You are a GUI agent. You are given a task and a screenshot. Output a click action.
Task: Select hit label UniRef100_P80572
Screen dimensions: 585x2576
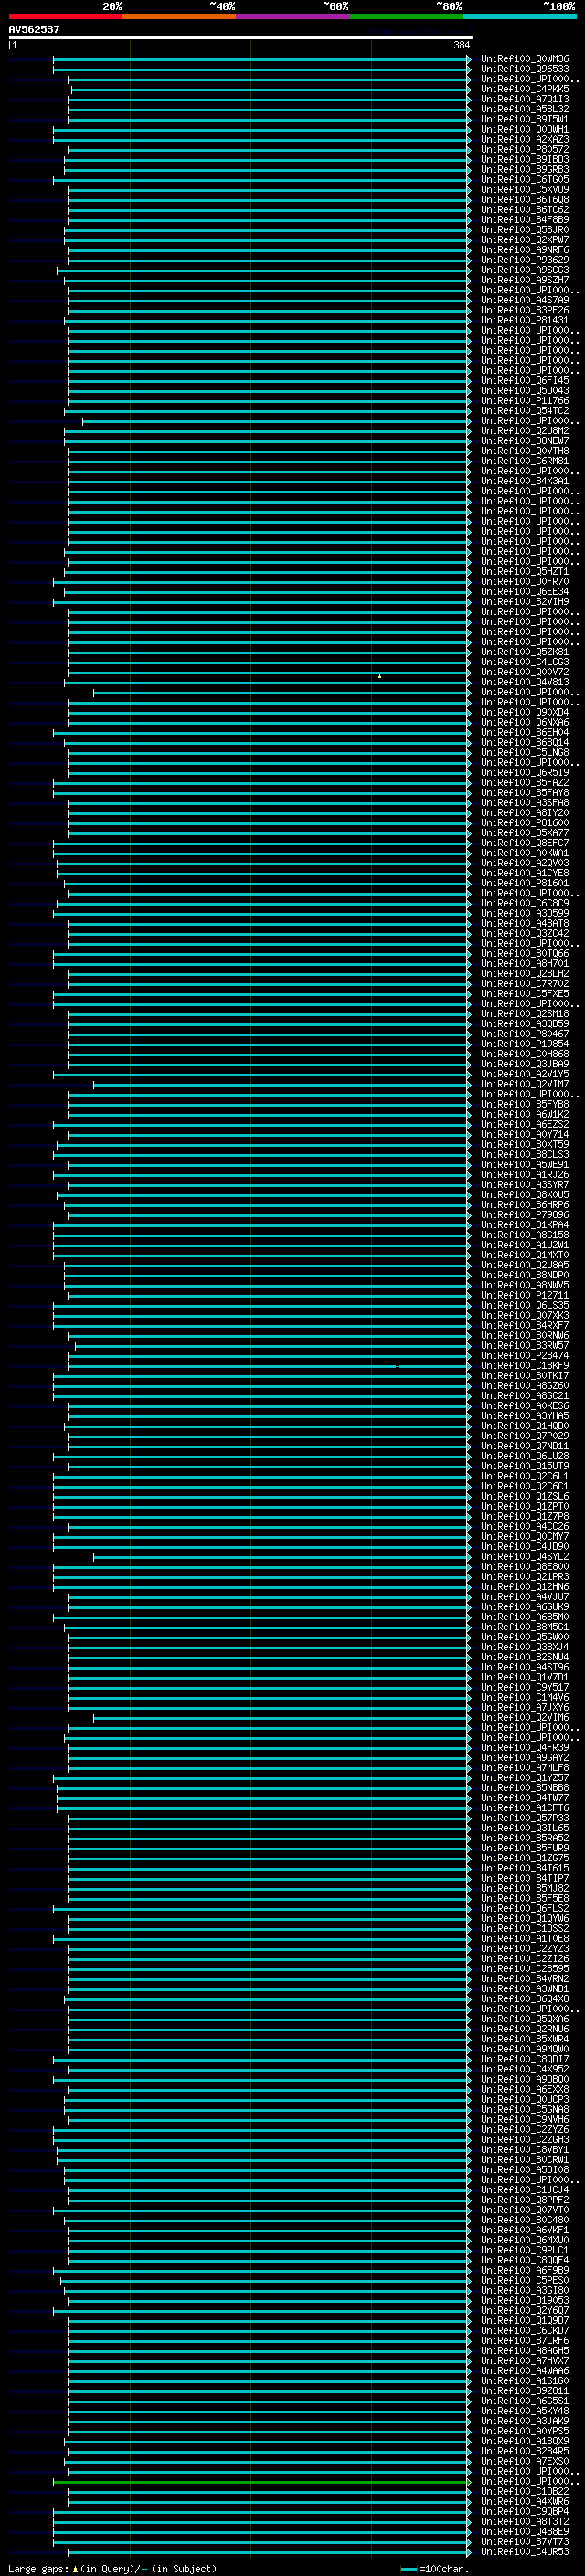pyautogui.click(x=525, y=149)
